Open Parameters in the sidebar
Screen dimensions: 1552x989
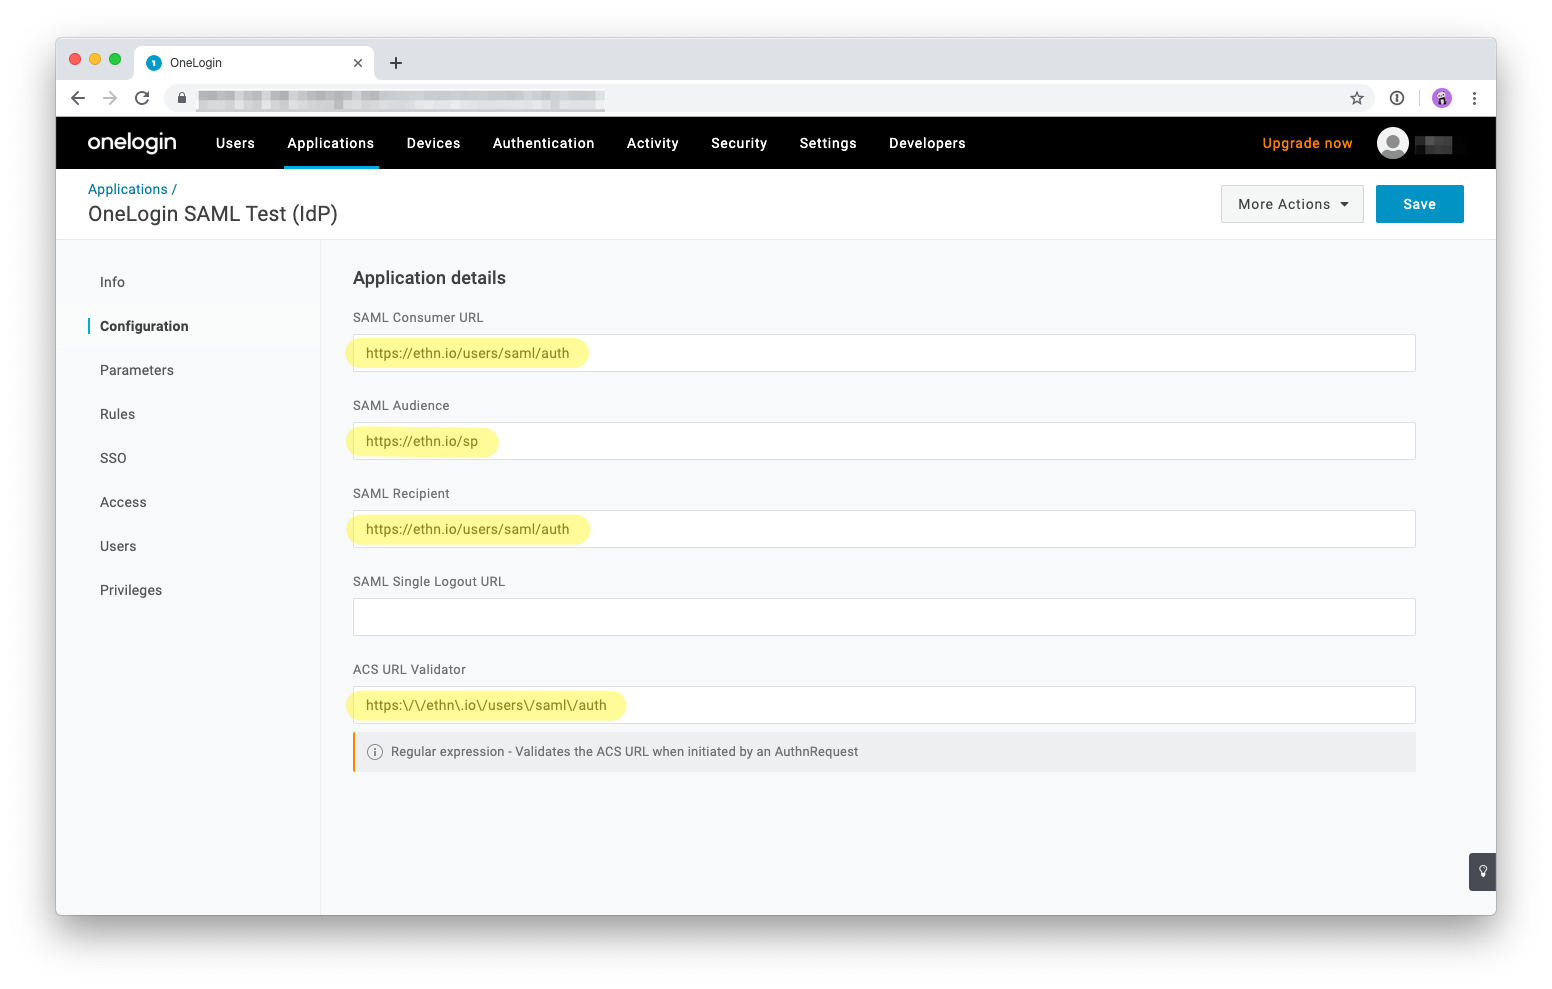click(x=137, y=370)
